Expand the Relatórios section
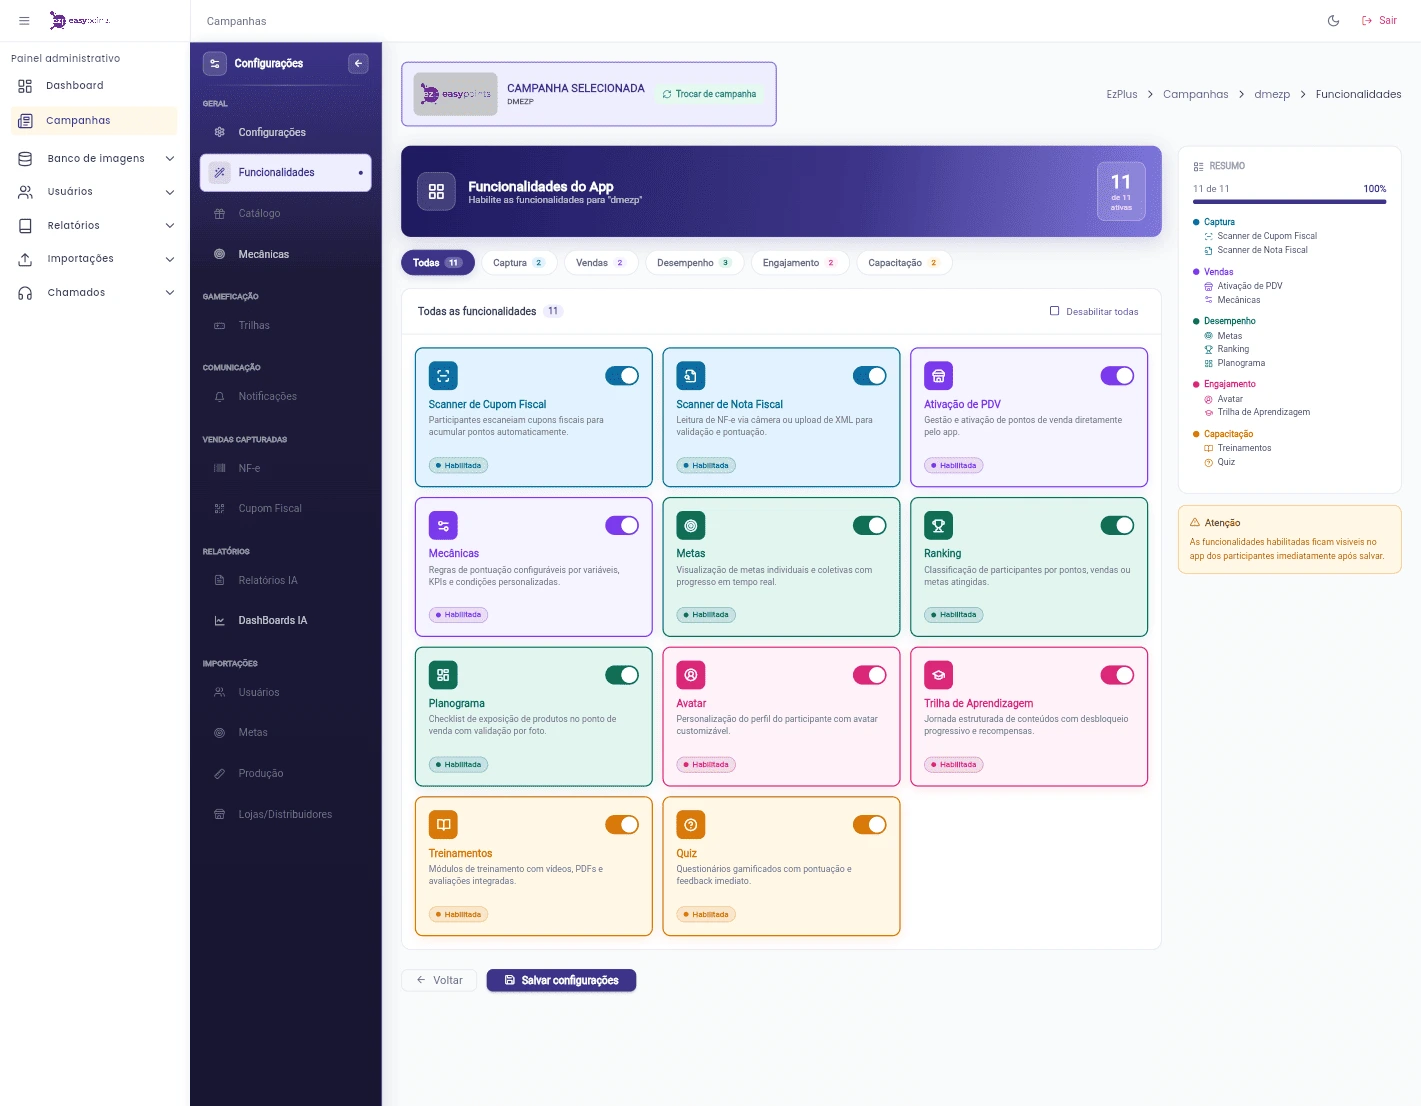The height and width of the screenshot is (1106, 1421). tap(95, 225)
